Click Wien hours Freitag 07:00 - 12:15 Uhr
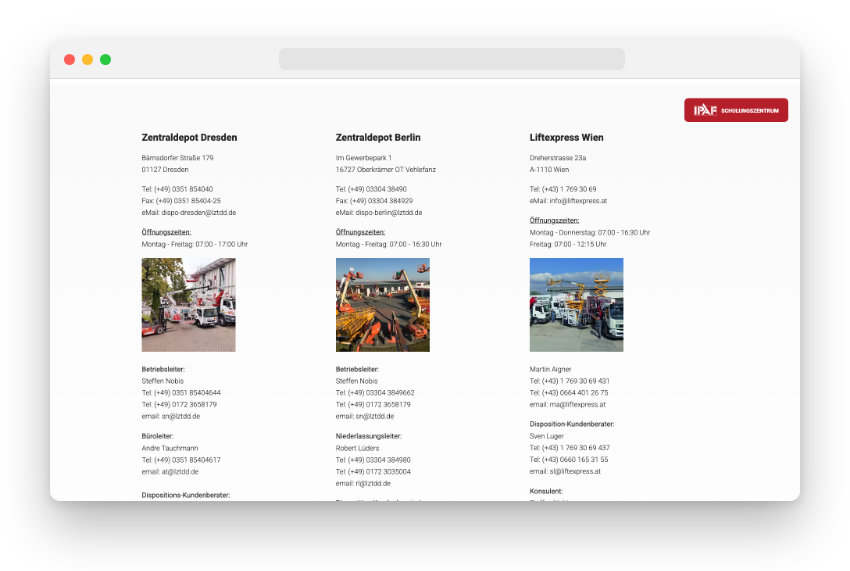Image resolution: width=850 pixels, height=571 pixels. point(568,244)
